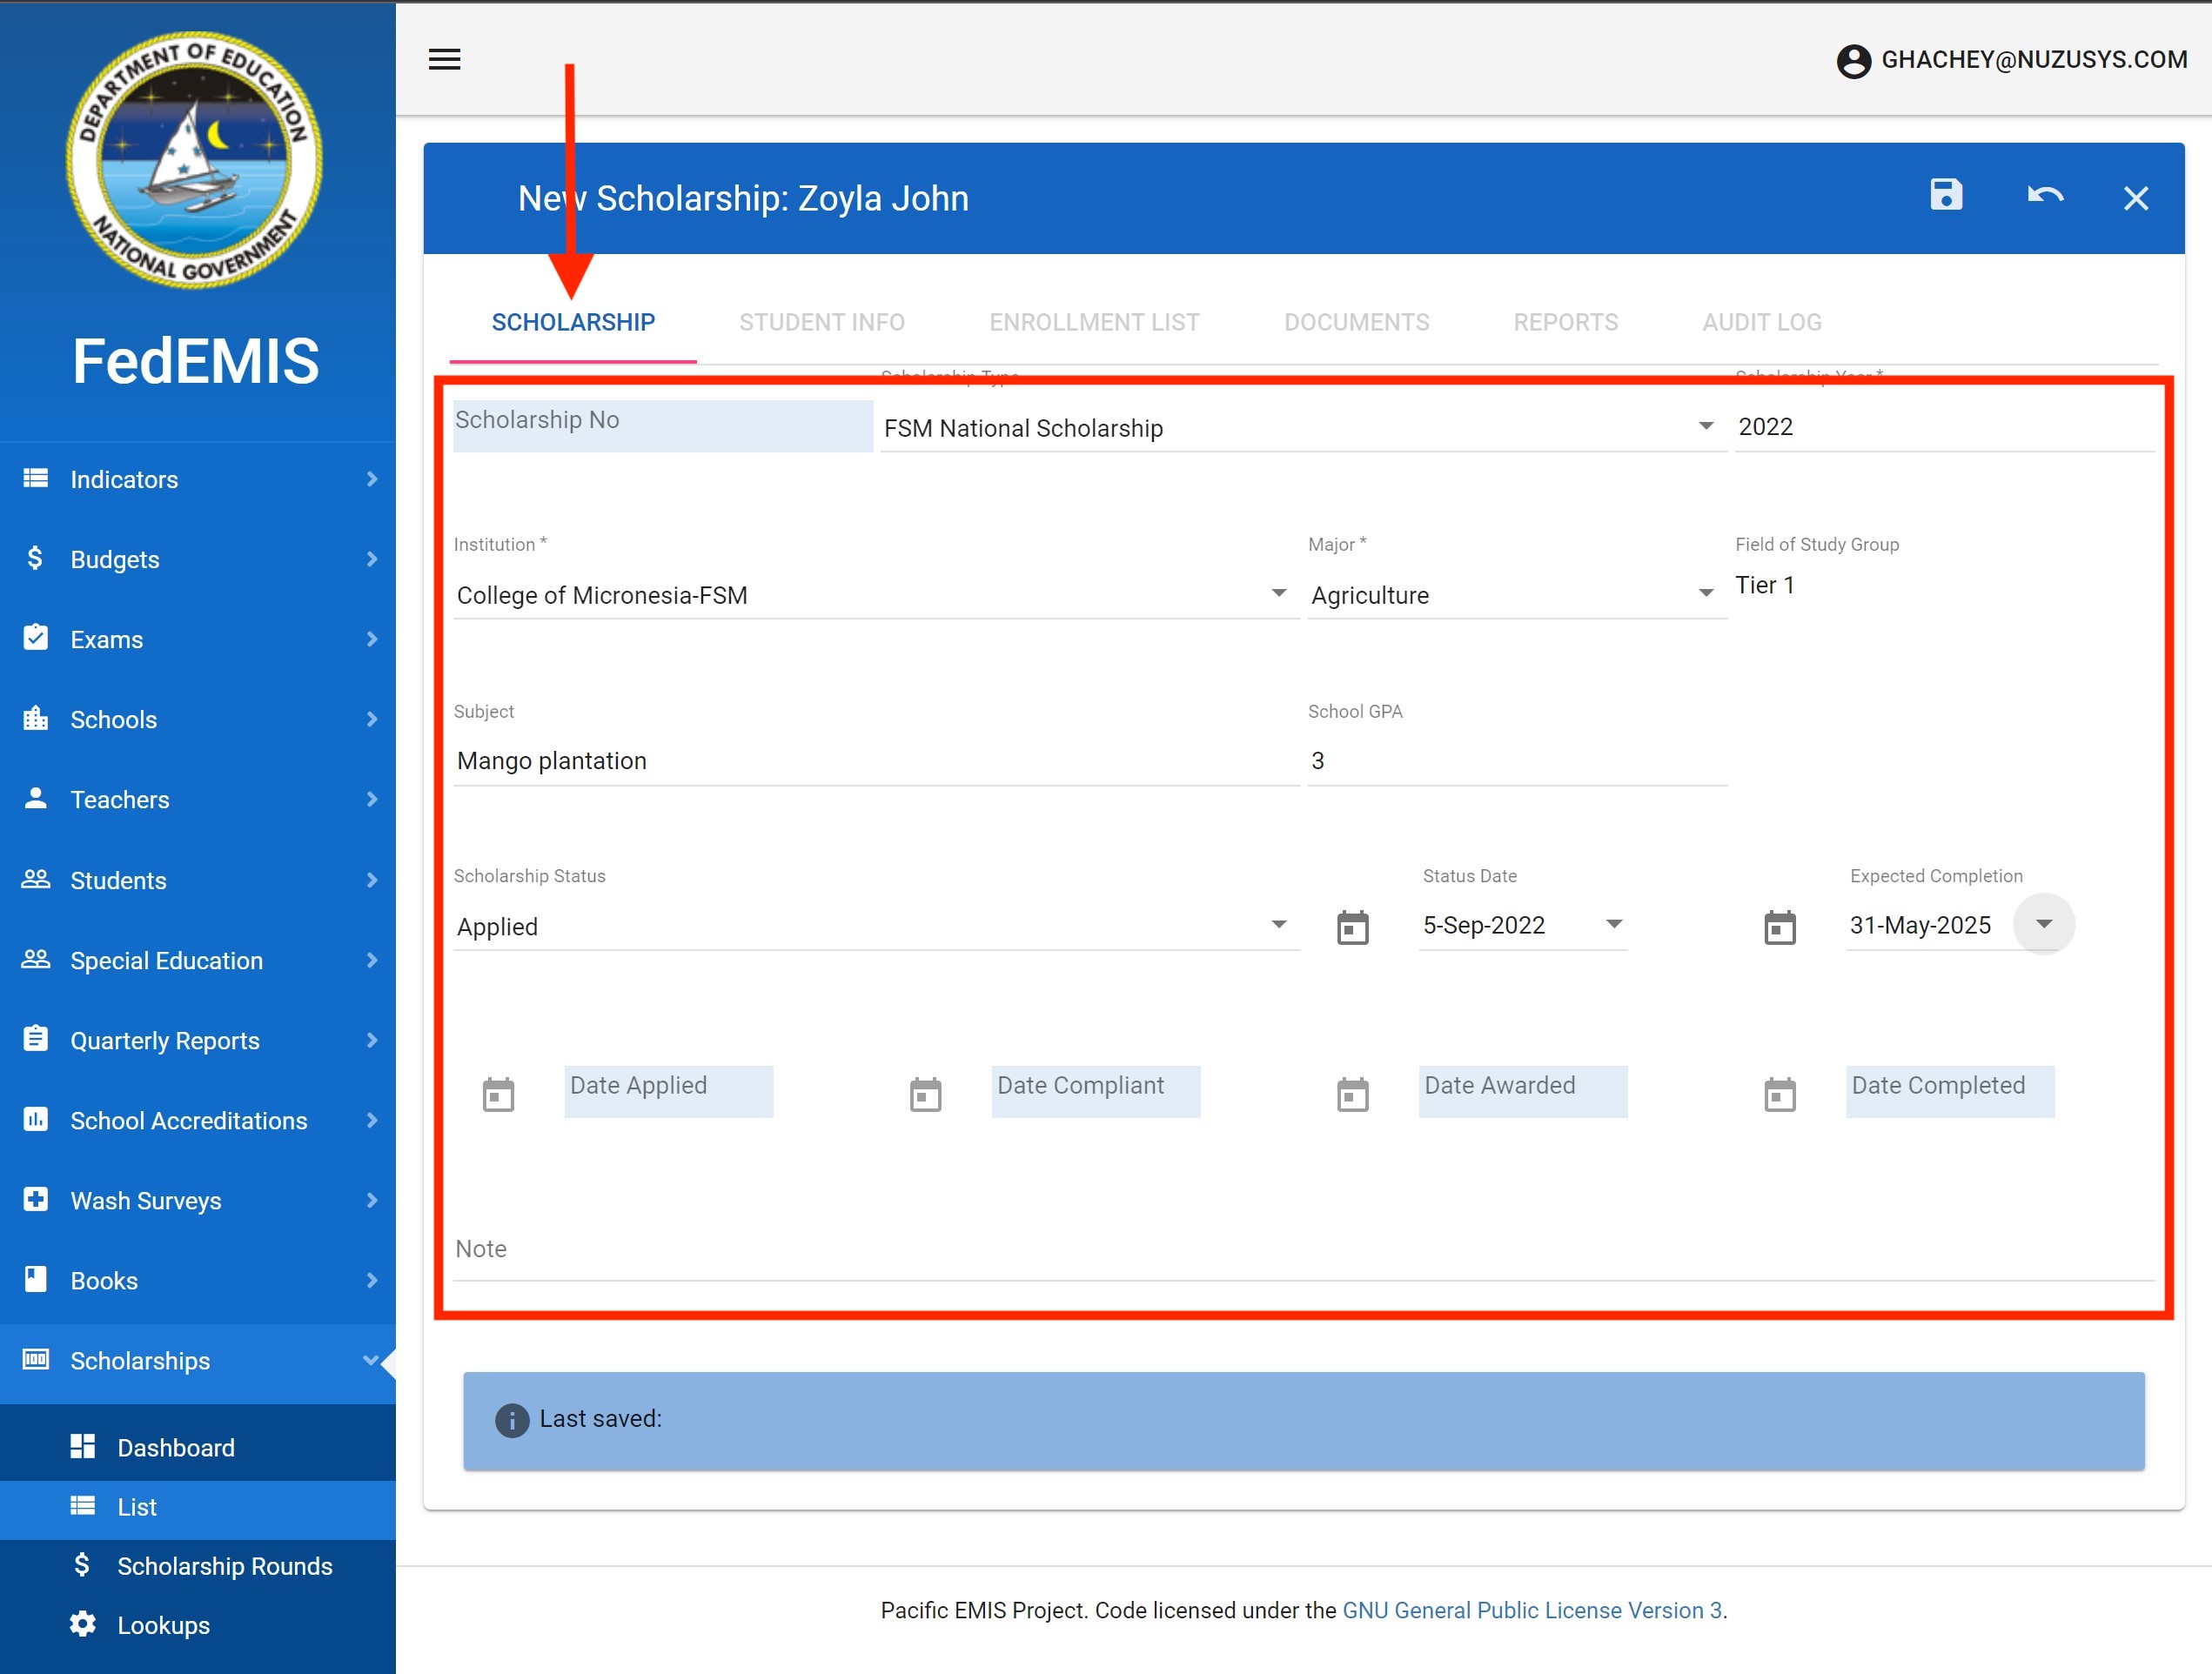Click calendar icon beside Date Completed

(1779, 1094)
